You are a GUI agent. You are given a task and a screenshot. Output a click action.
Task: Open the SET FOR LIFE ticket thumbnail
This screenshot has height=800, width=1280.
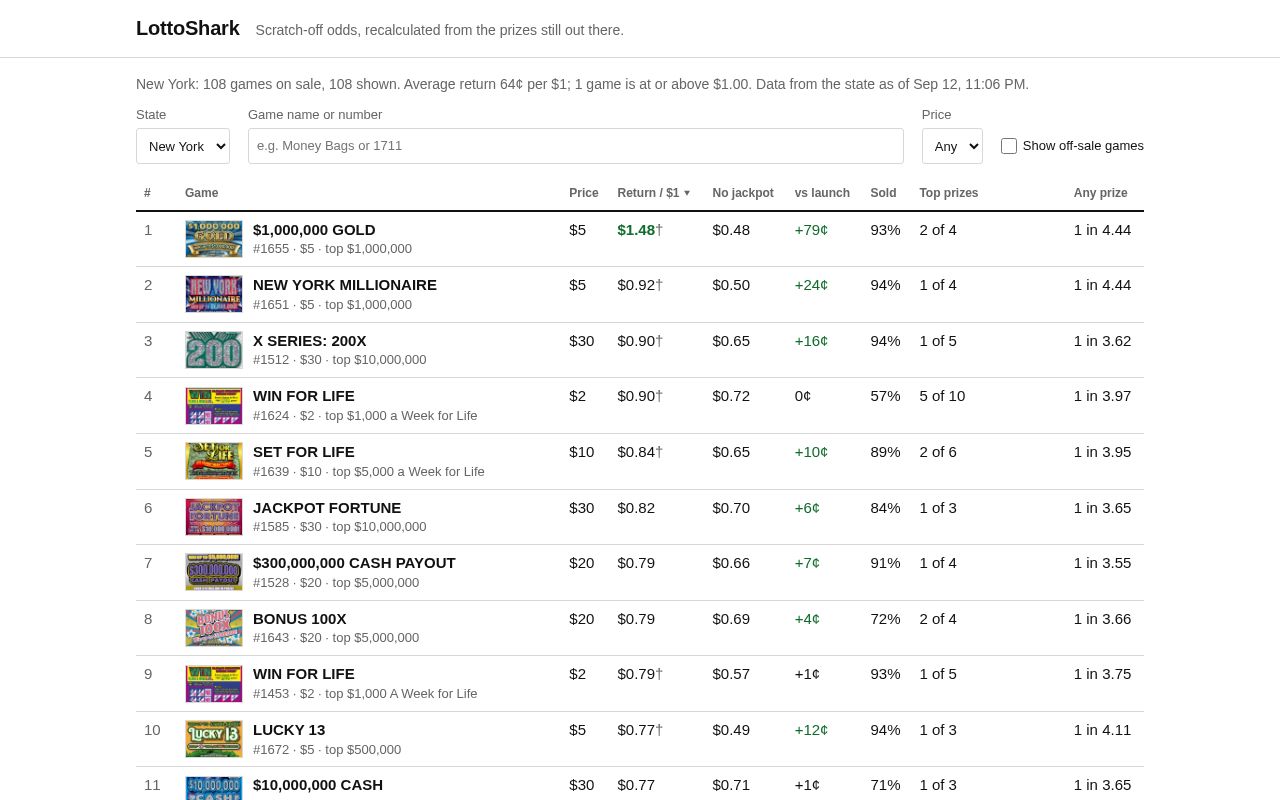(x=214, y=461)
